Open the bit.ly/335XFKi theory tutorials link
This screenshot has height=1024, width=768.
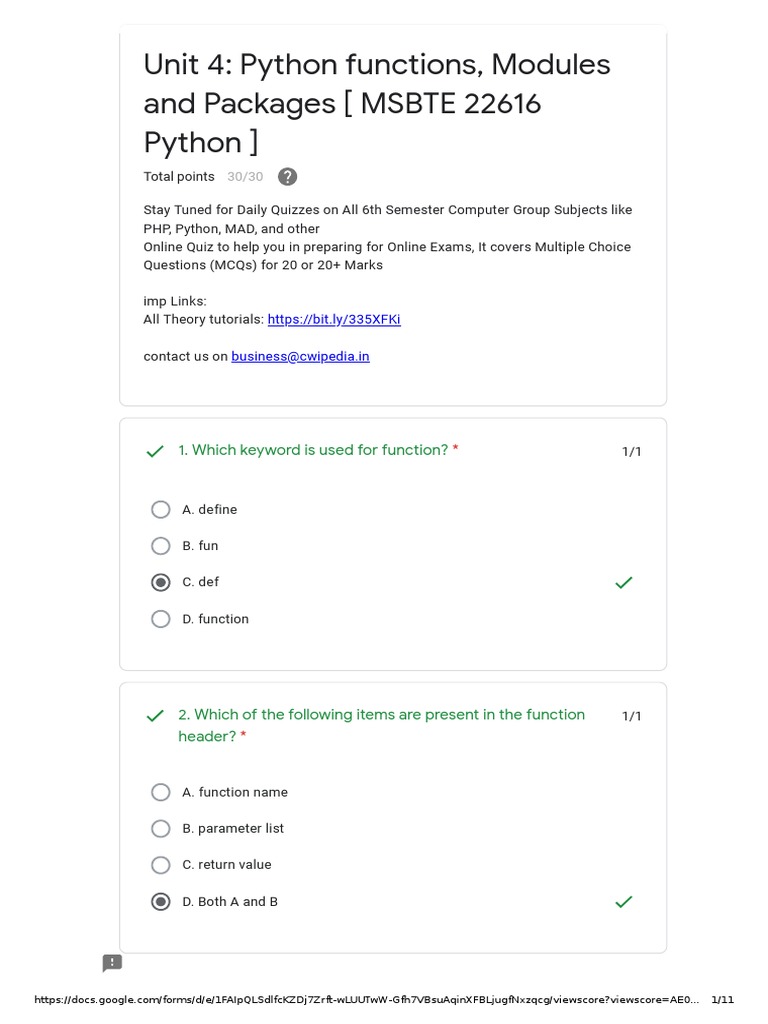tap(334, 320)
